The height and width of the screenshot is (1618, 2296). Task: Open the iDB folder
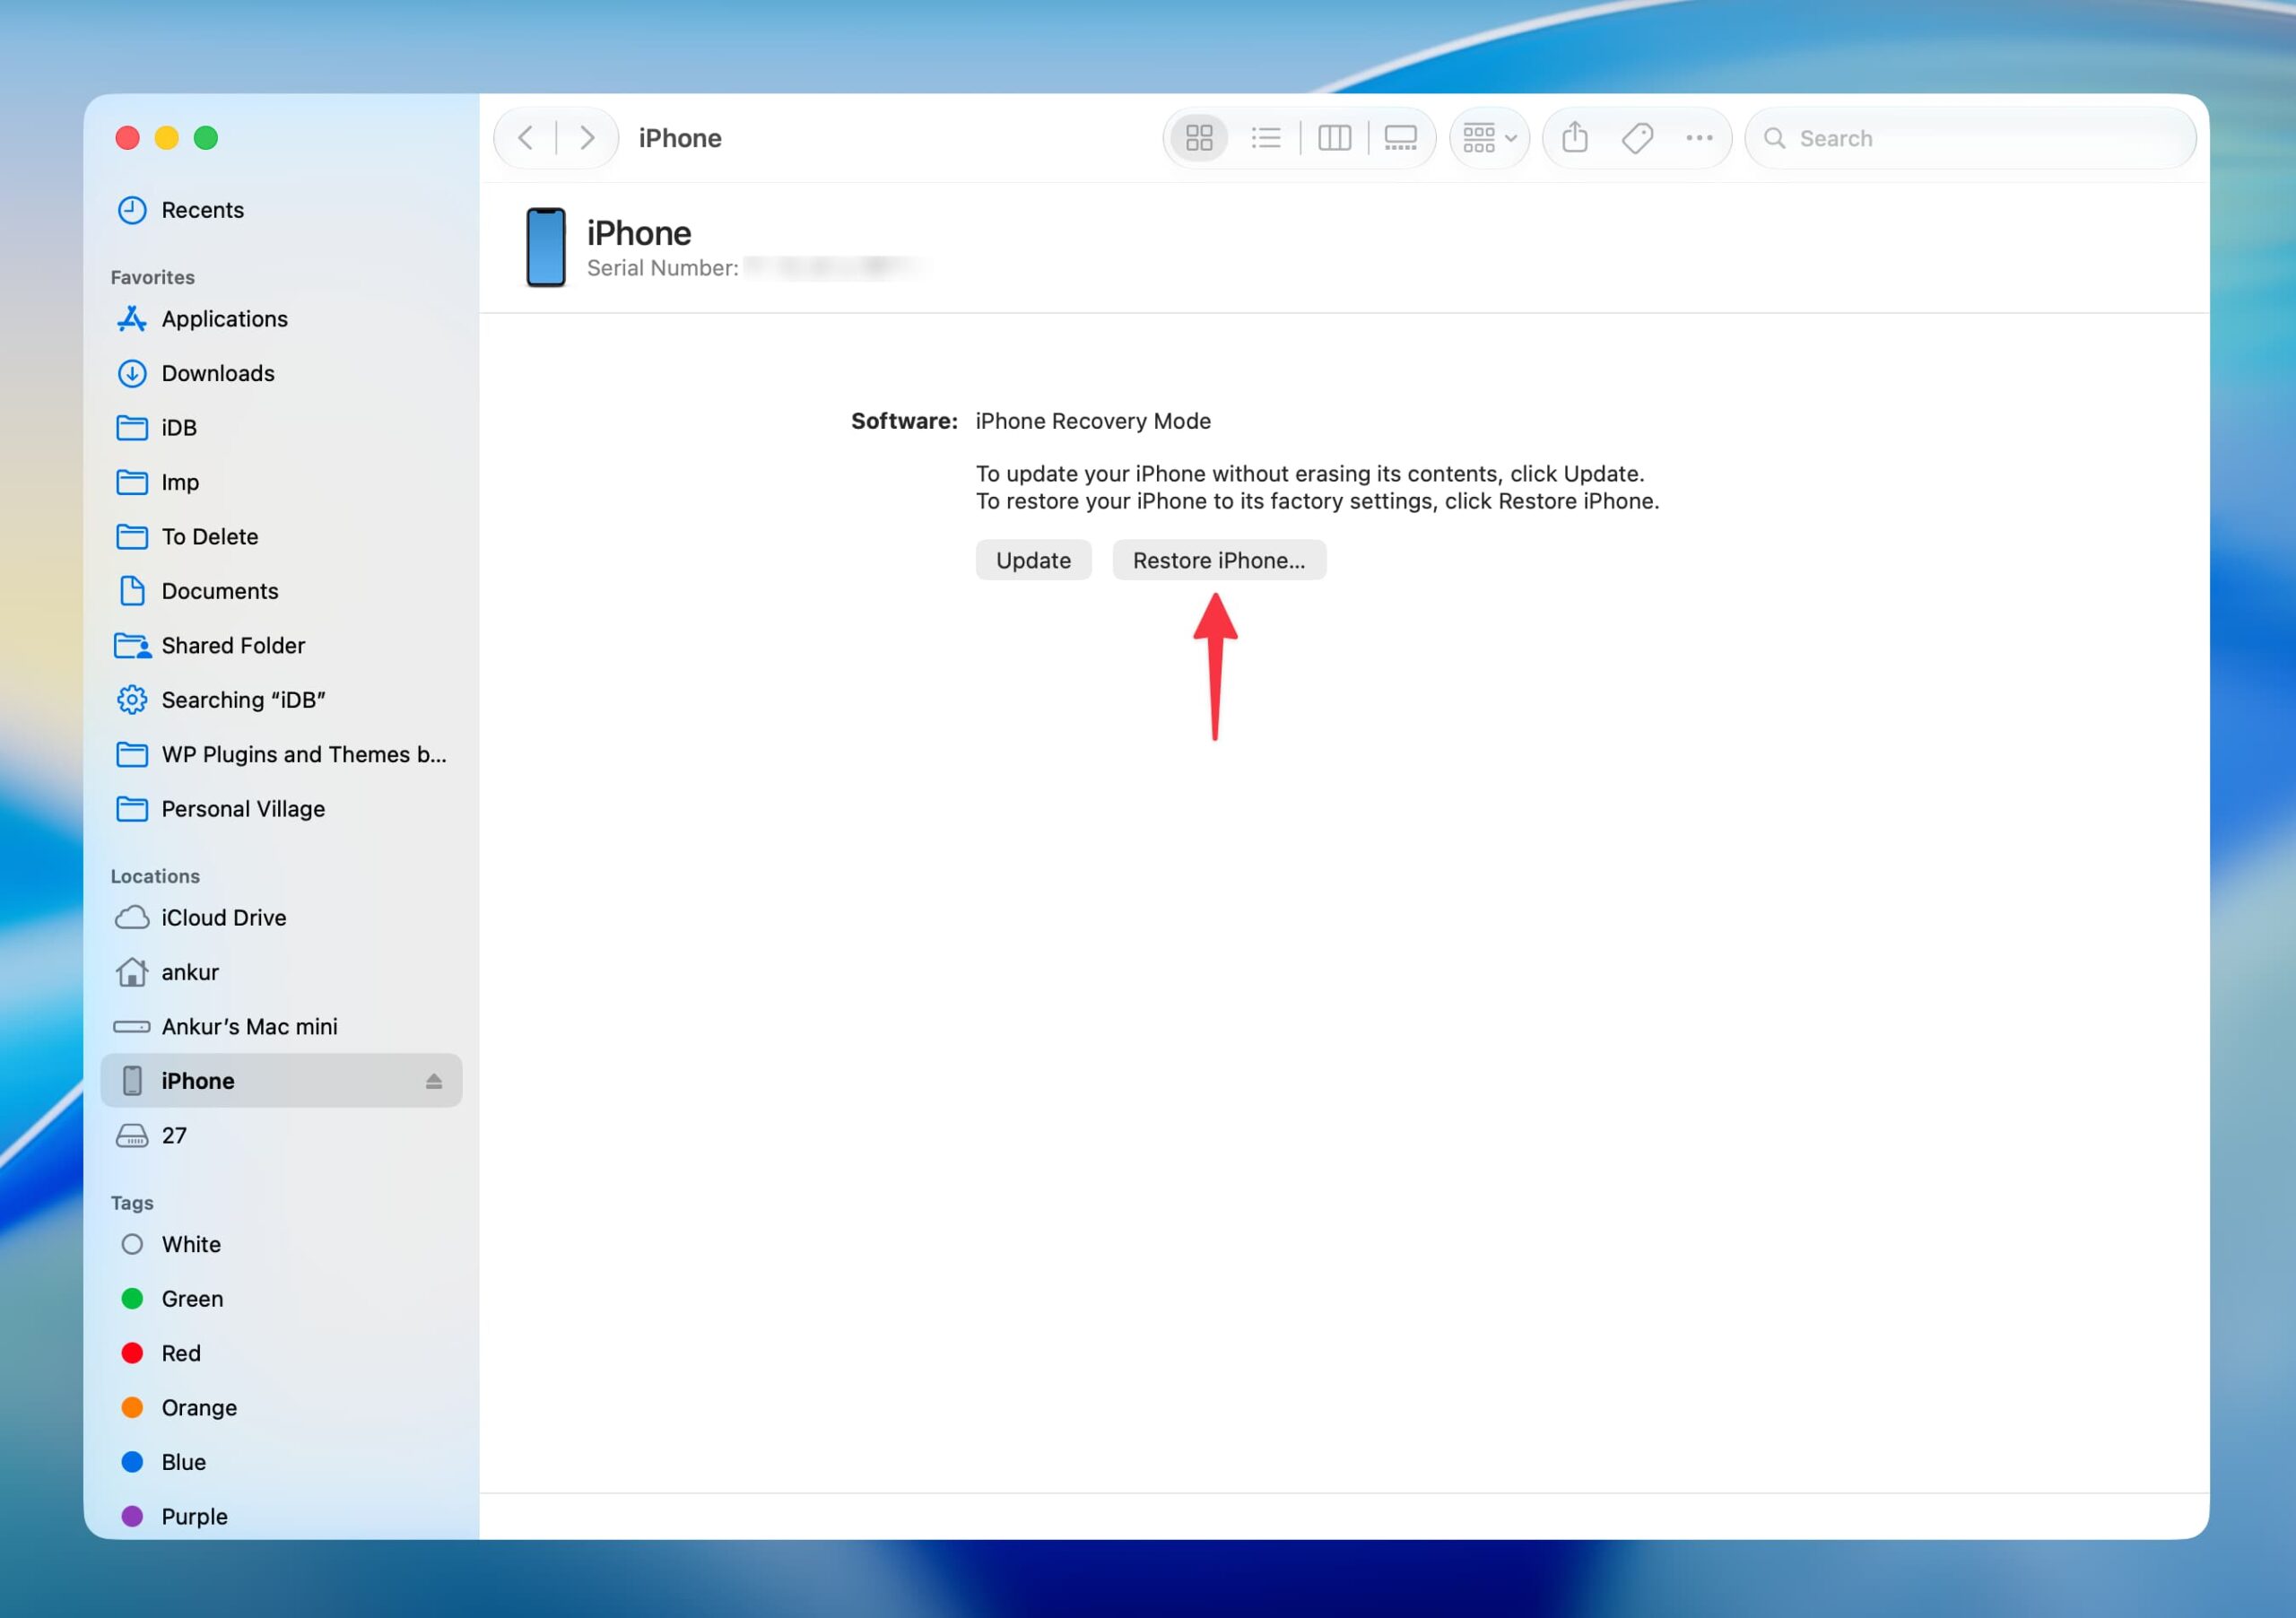click(281, 428)
